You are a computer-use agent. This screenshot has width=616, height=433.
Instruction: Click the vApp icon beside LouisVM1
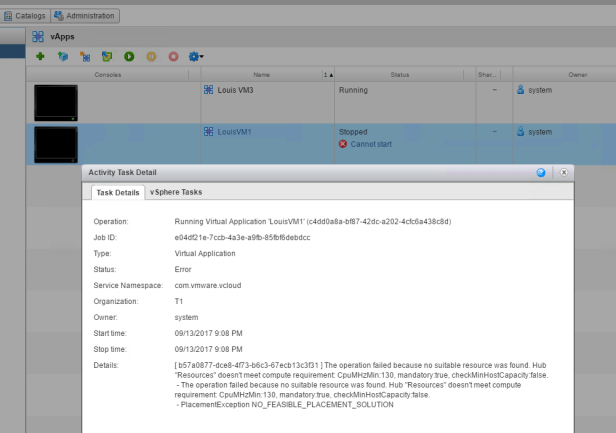209,132
